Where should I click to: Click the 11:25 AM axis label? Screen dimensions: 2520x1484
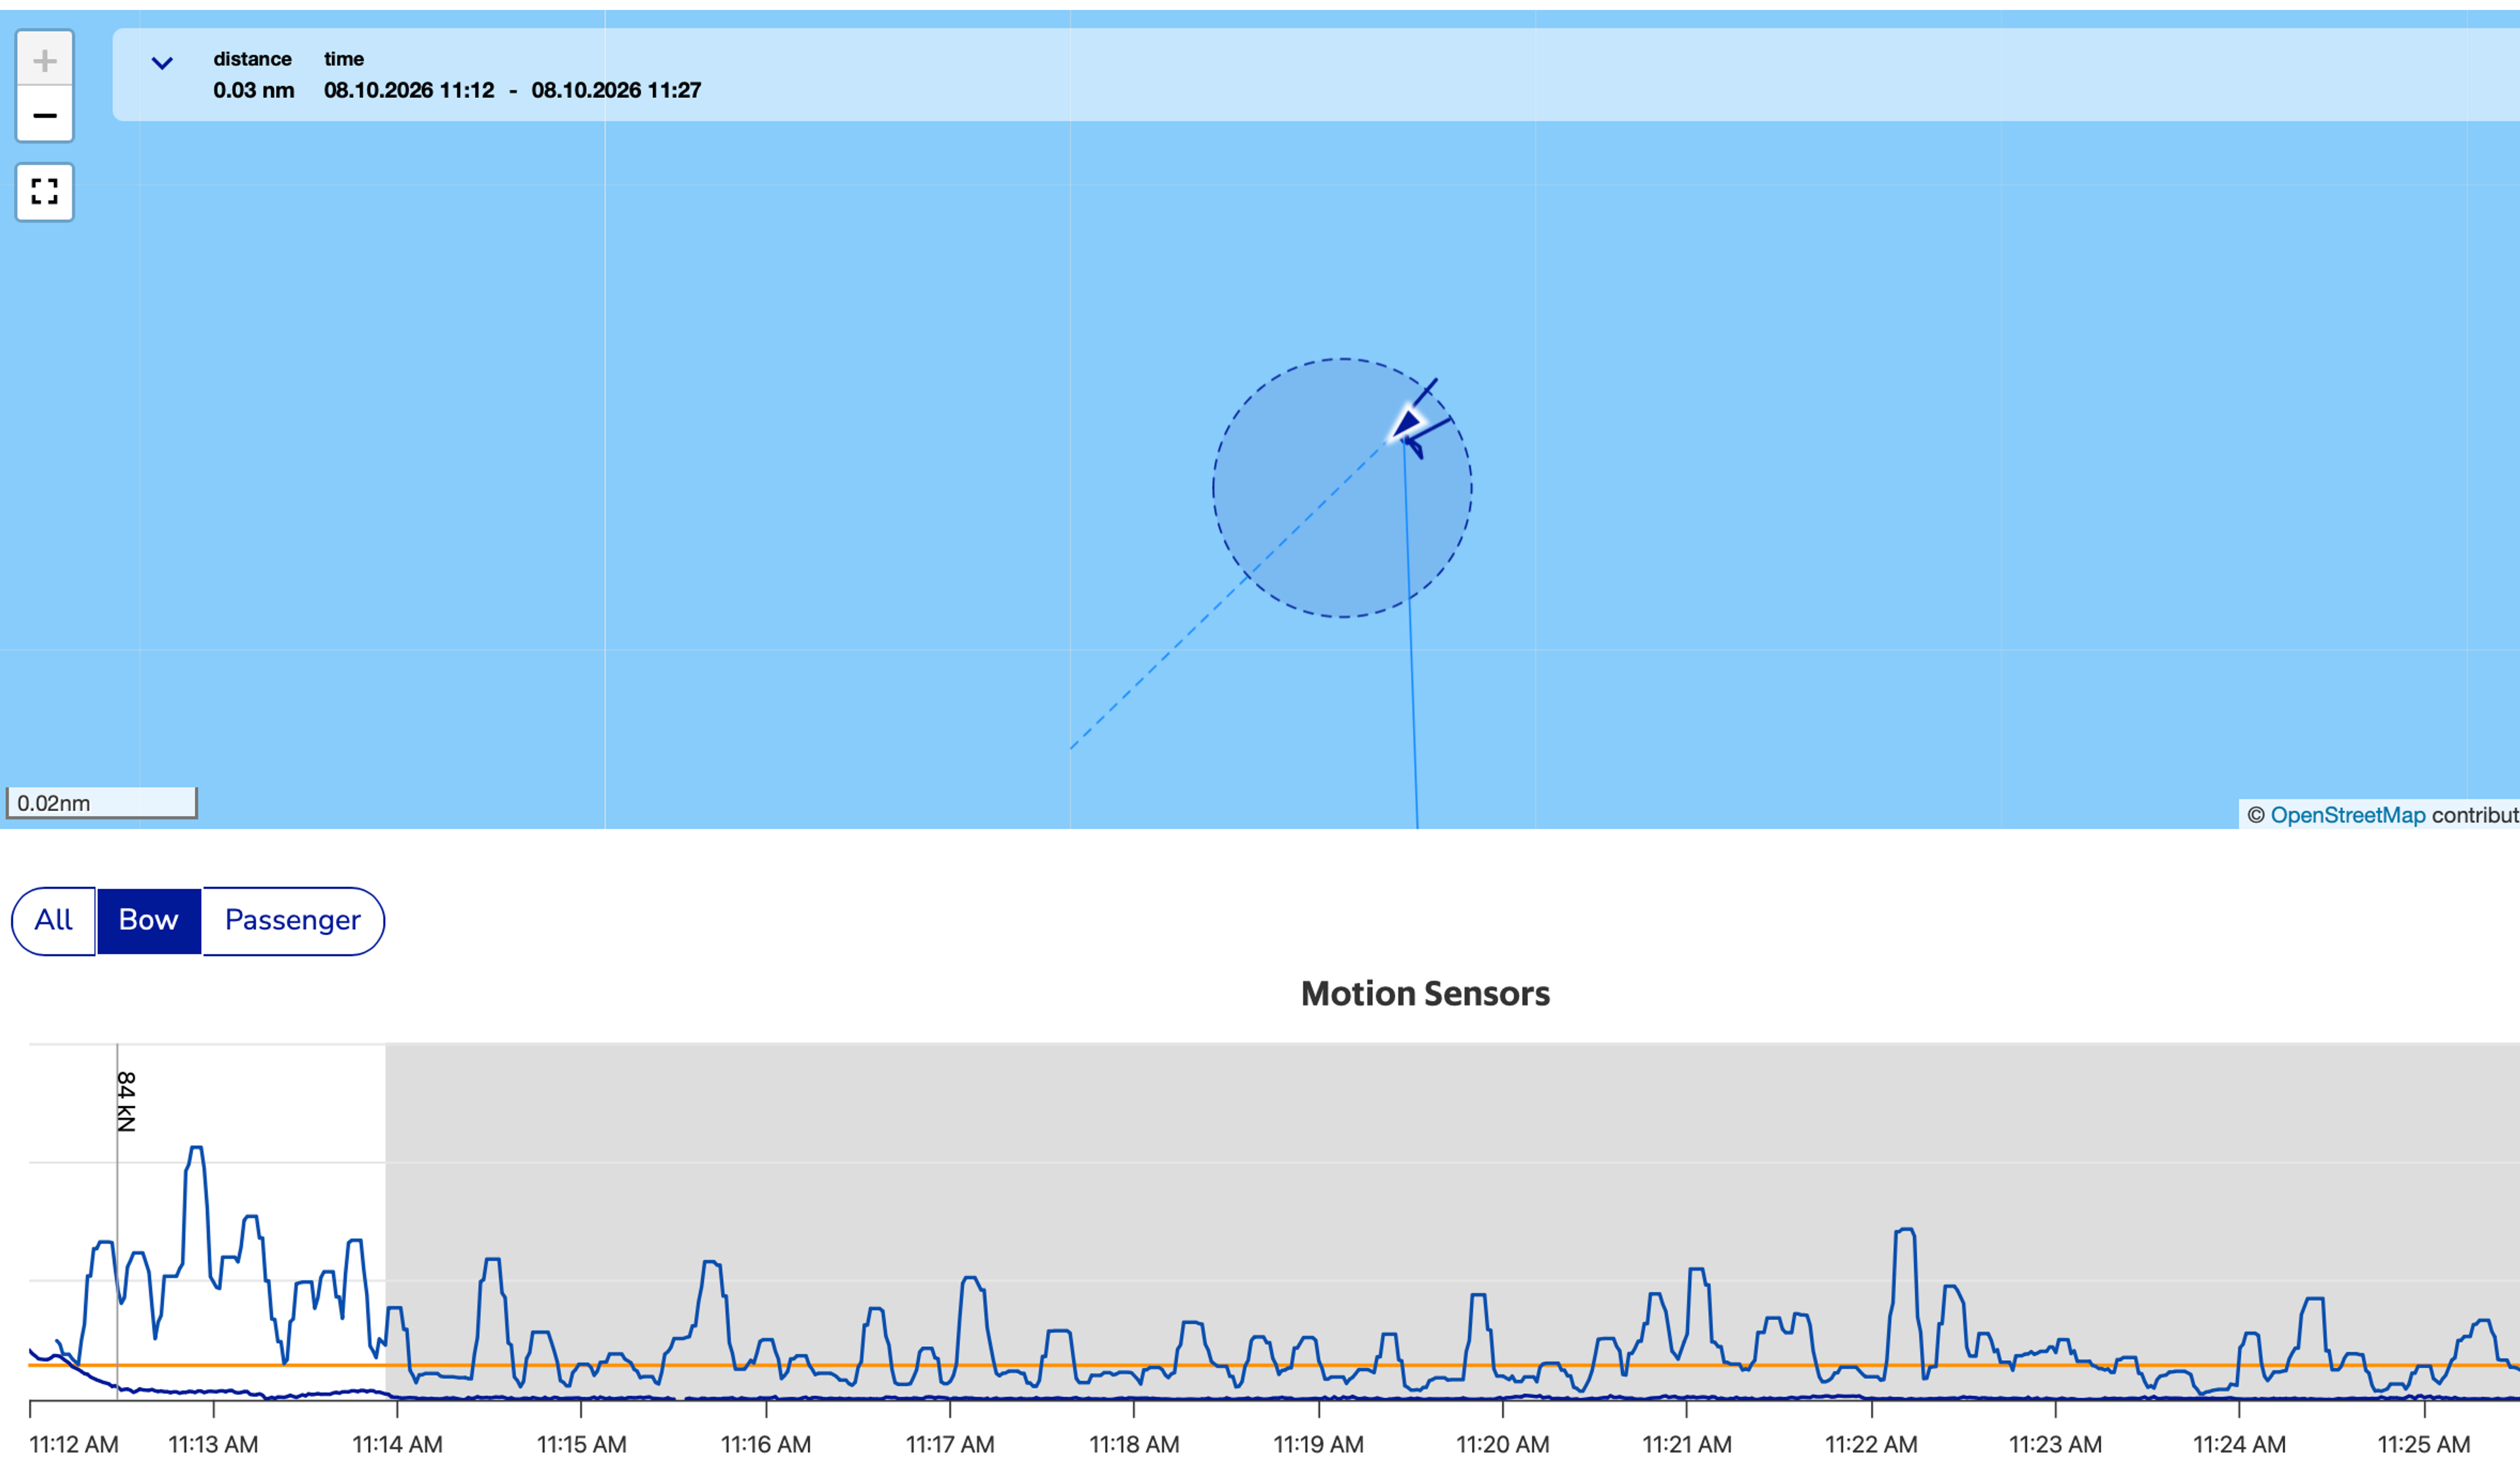coord(2424,1444)
